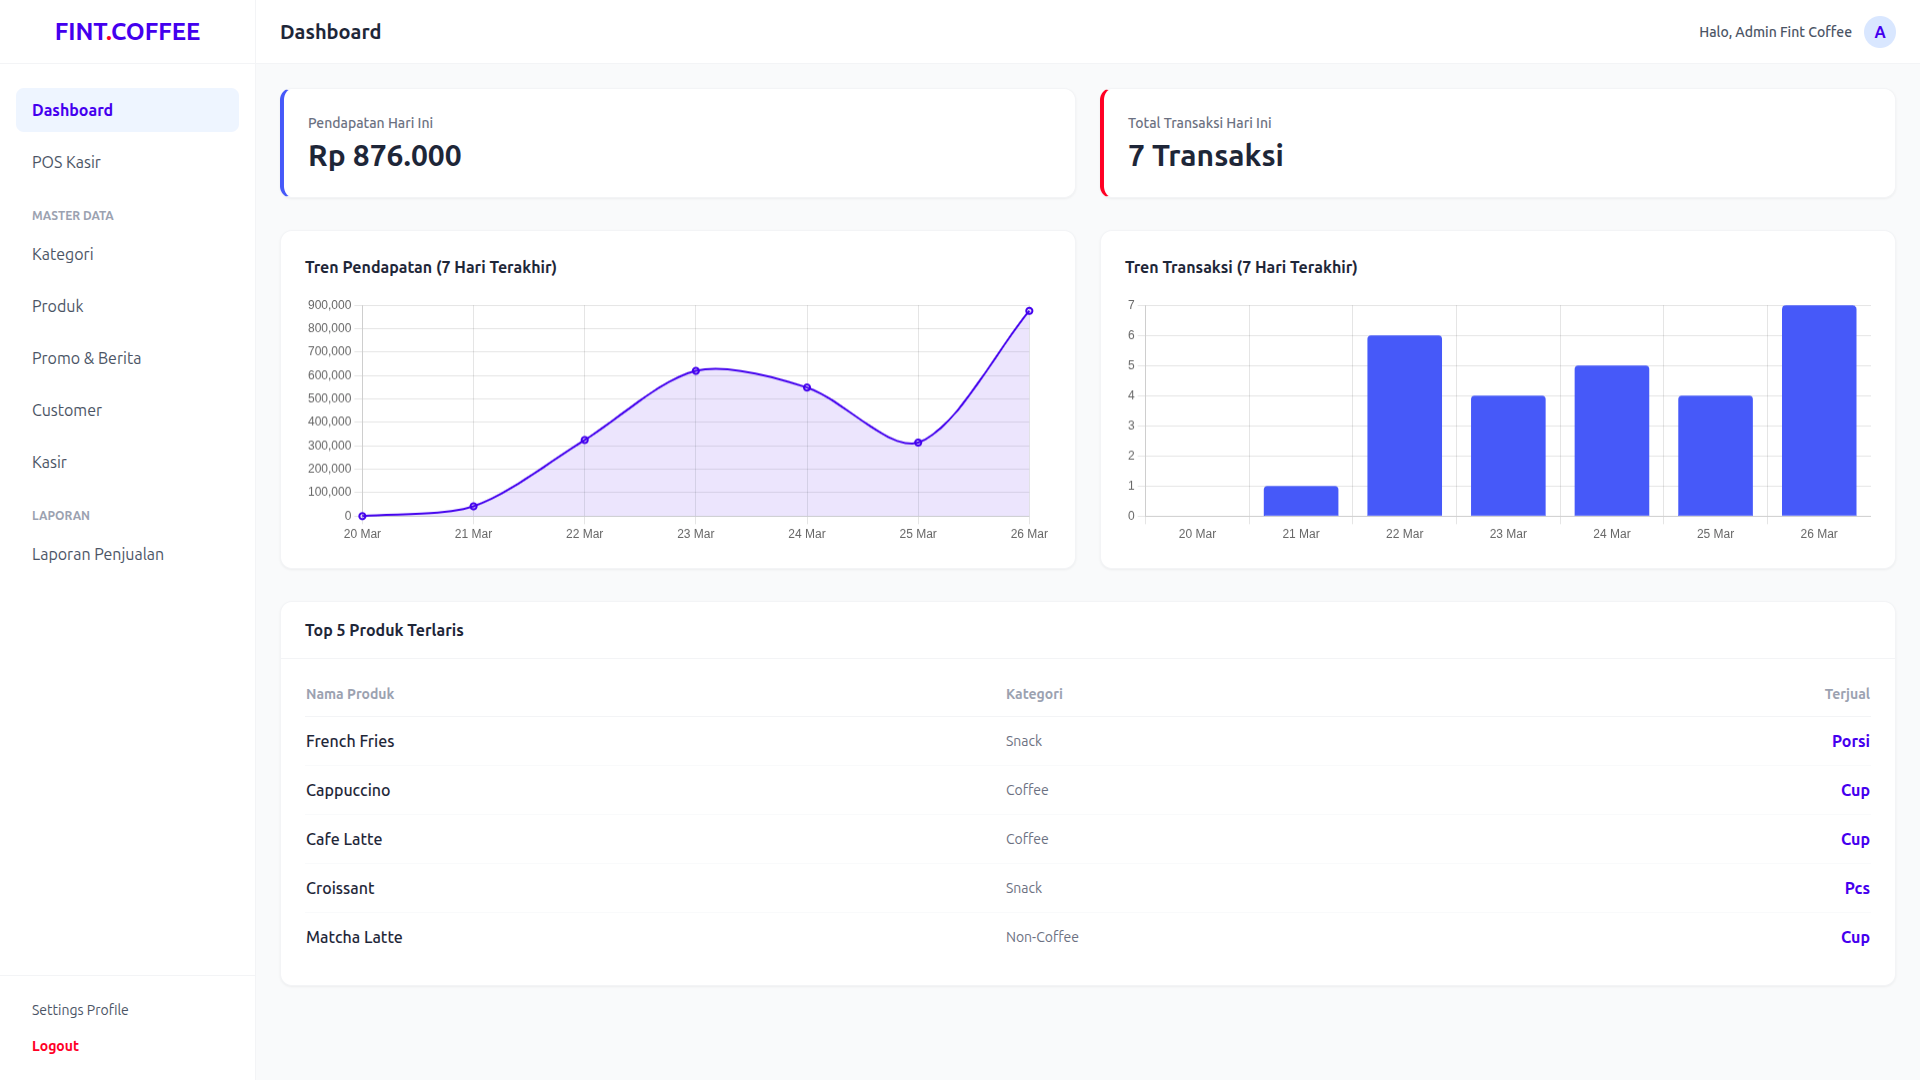Viewport: 1920px width, 1080px height.
Task: Click the '7 Transaksi' total value
Action: point(1205,156)
